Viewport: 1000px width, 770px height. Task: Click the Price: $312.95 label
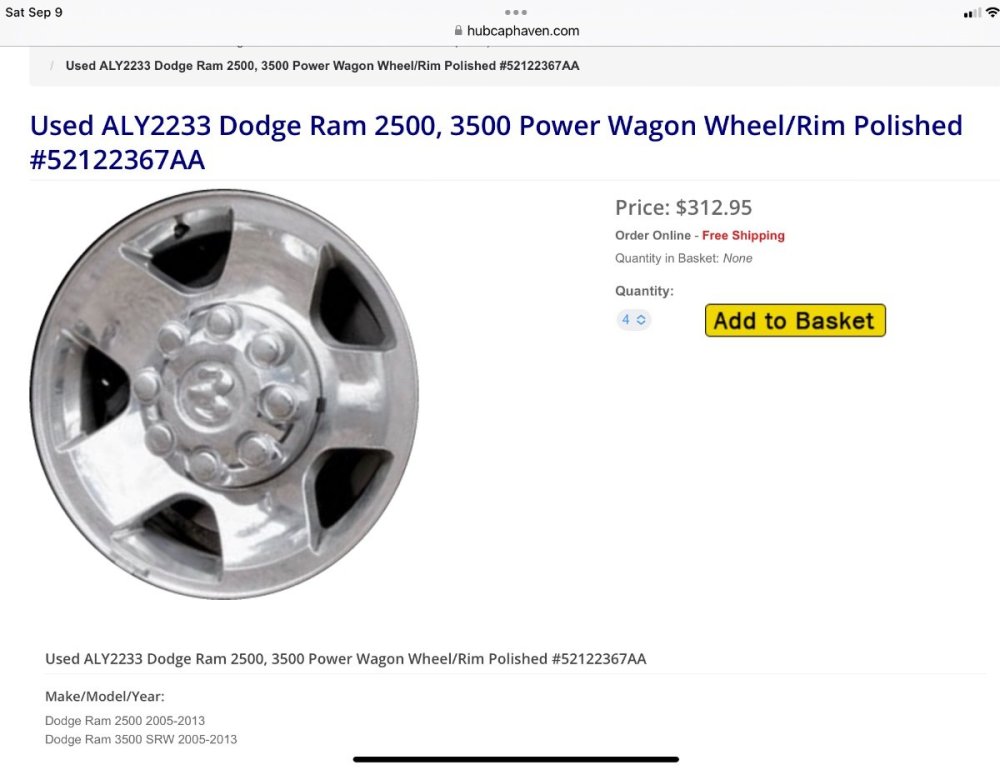[x=683, y=207]
